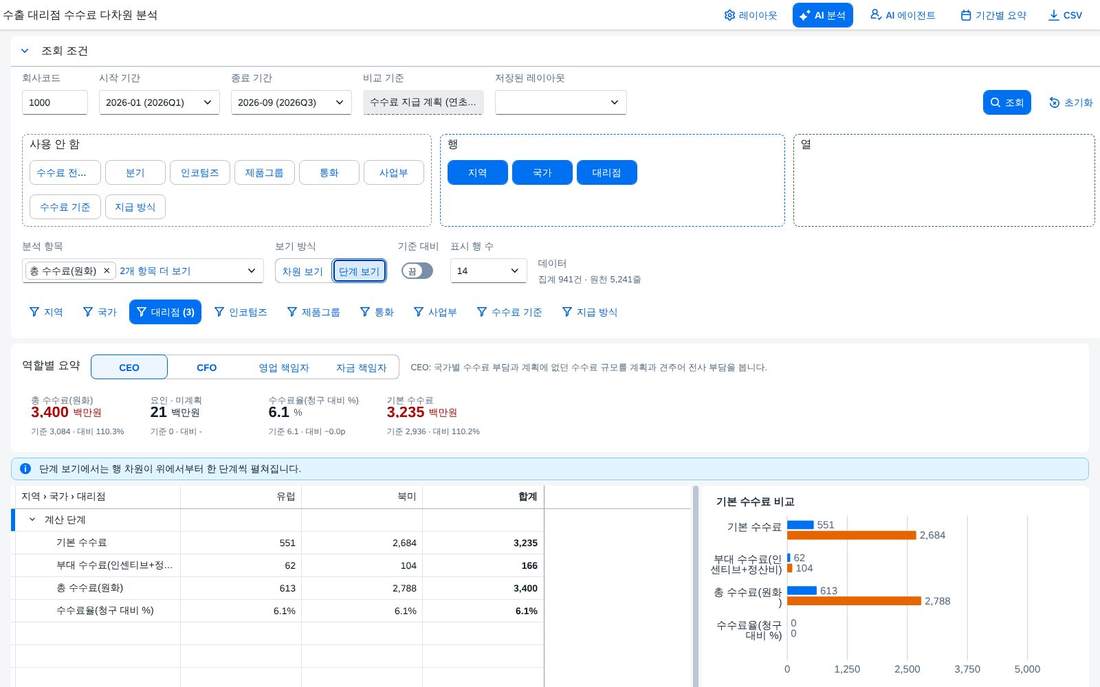Image resolution: width=1100 pixels, height=687 pixels.
Task: Click the 회사코드 input field
Action: pyautogui.click(x=55, y=102)
